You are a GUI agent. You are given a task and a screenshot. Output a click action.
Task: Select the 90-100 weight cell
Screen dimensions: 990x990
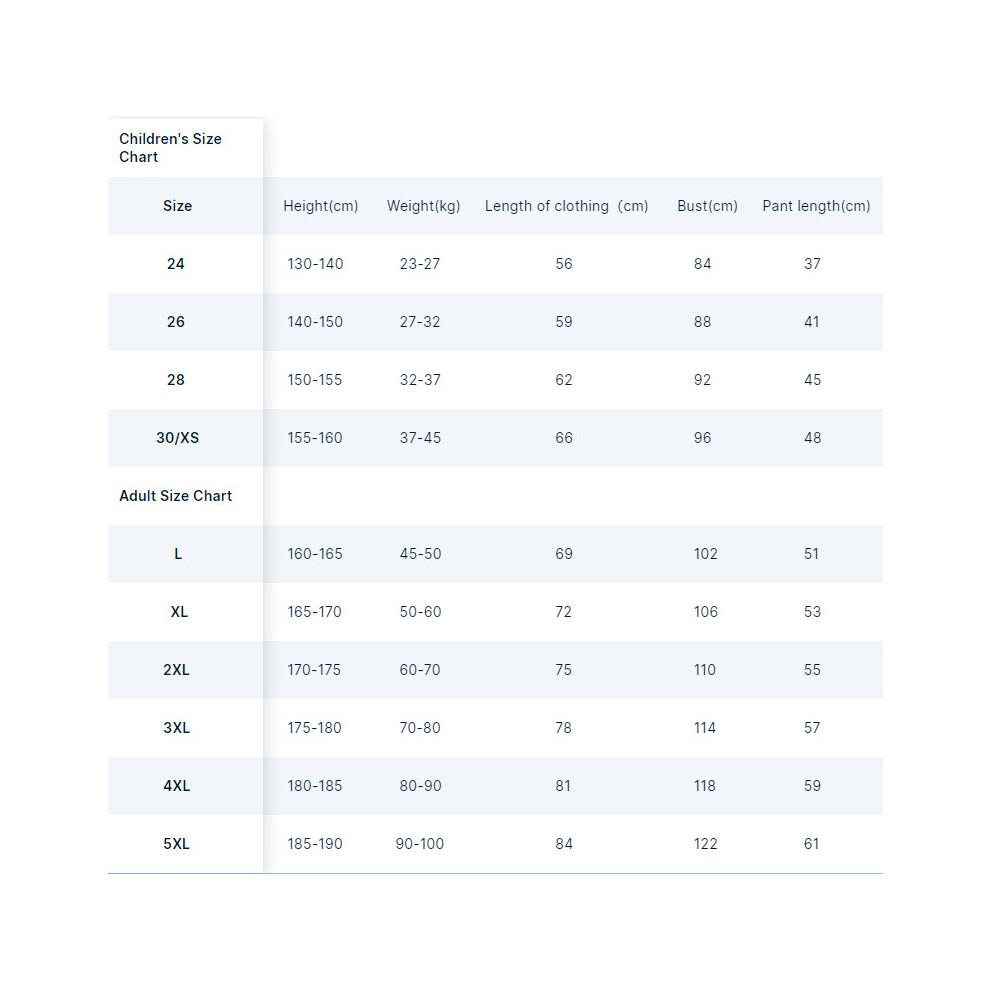click(420, 844)
